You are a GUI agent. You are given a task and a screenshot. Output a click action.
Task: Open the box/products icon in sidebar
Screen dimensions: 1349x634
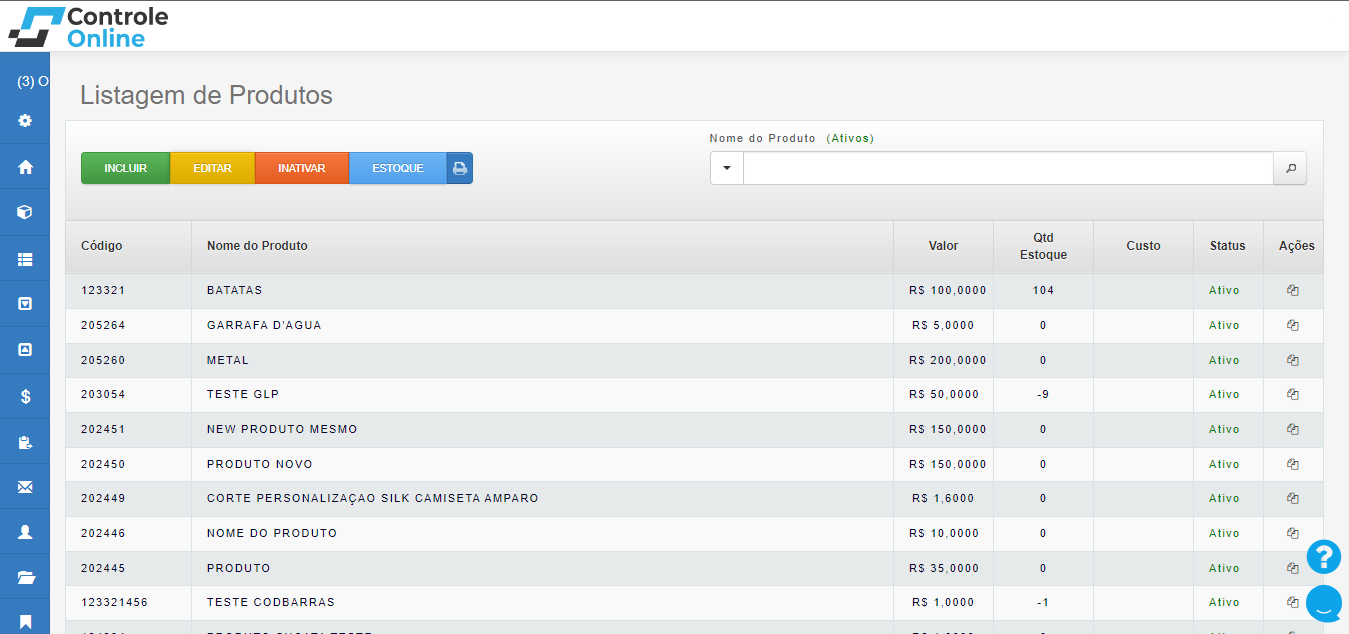[x=25, y=212]
